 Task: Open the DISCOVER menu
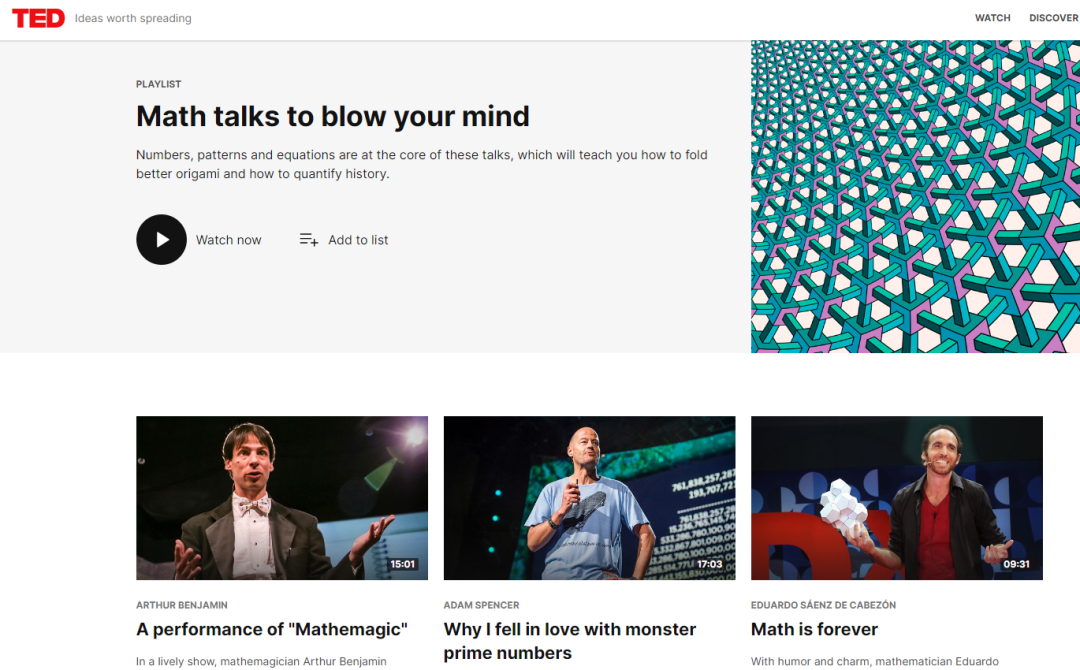1054,18
